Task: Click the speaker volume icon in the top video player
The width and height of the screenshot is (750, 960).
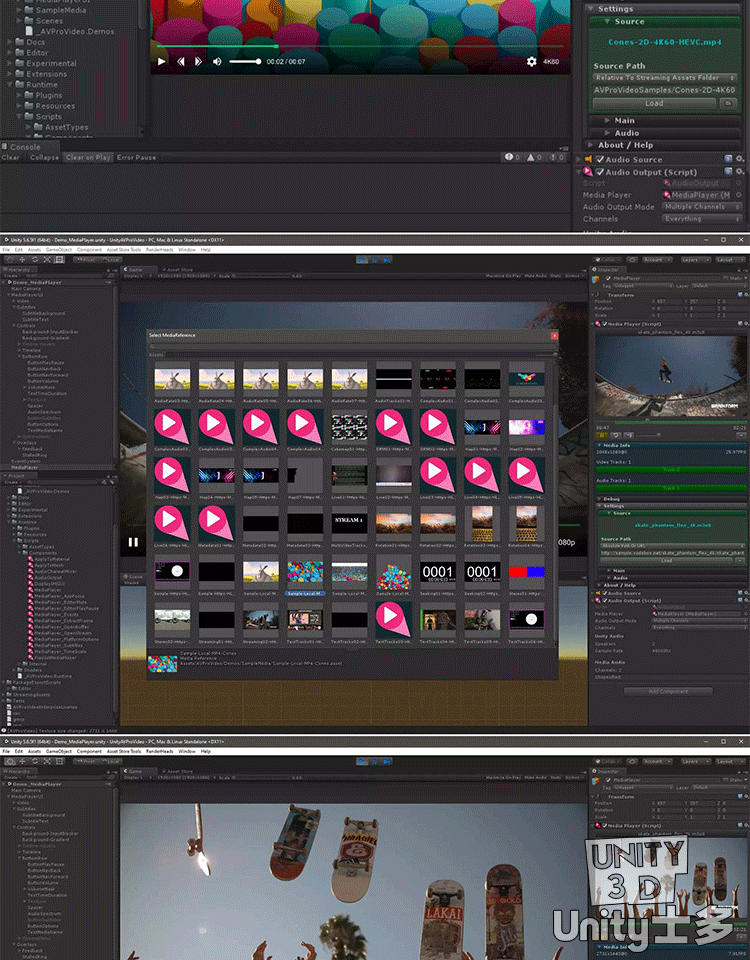Action: click(217, 62)
